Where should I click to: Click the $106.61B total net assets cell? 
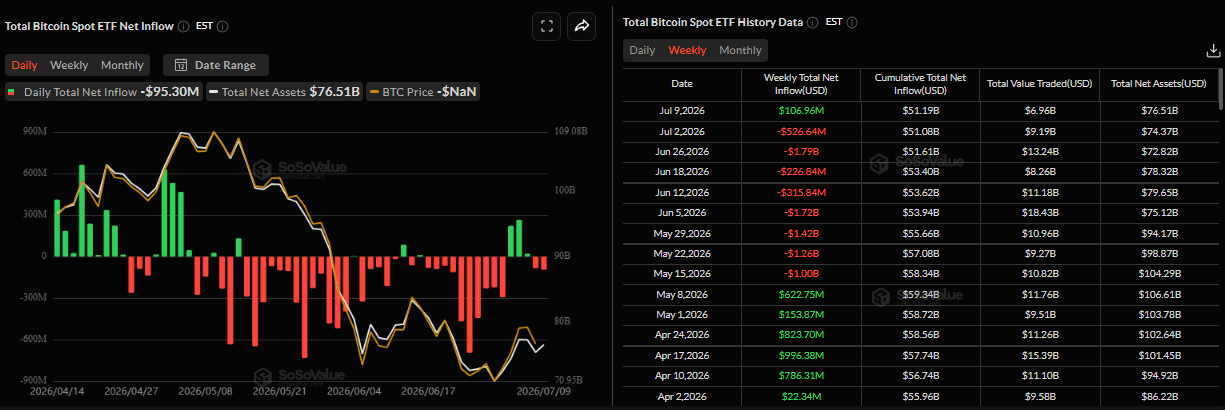point(1158,294)
